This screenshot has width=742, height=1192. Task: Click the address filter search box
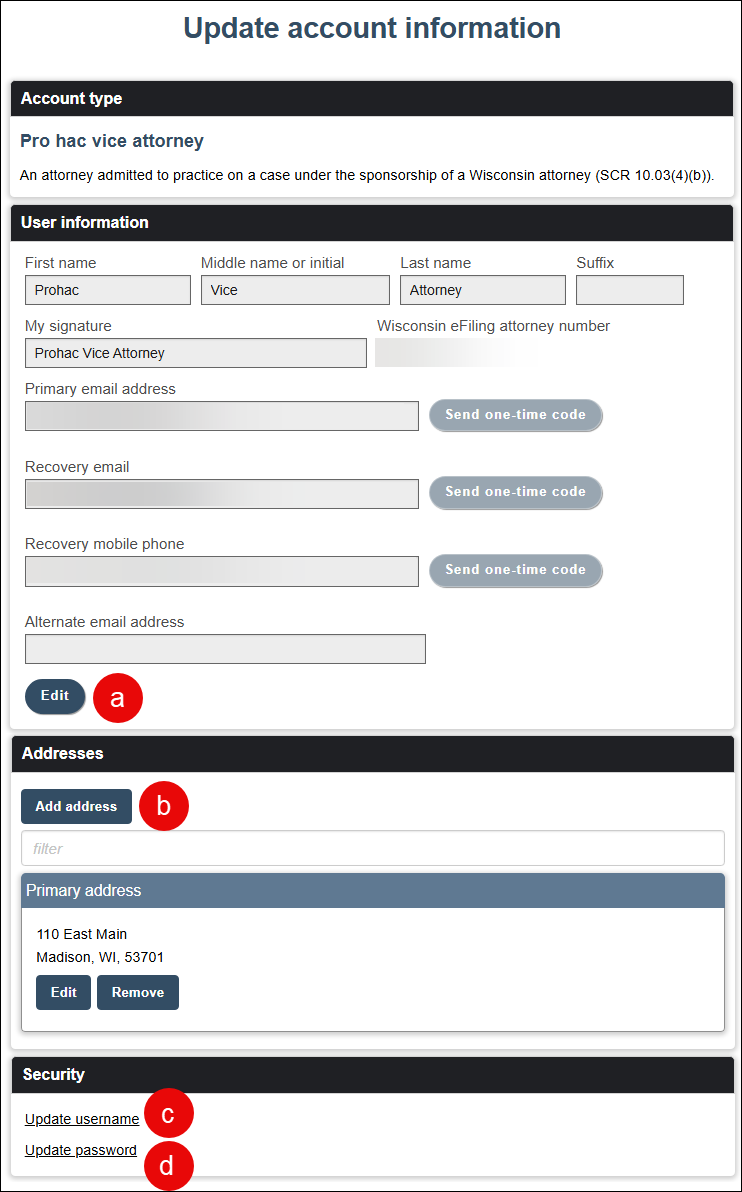(371, 847)
